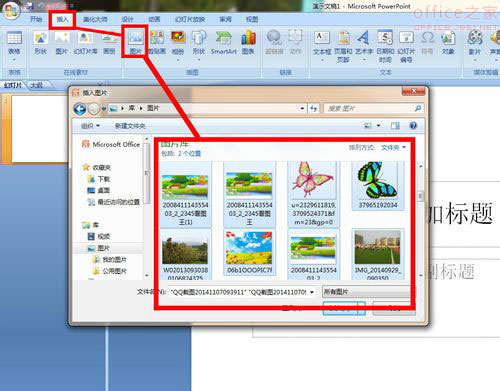Open the file type 所有图片 dropdown
Viewport: 500px width, 391px height.
(x=367, y=292)
